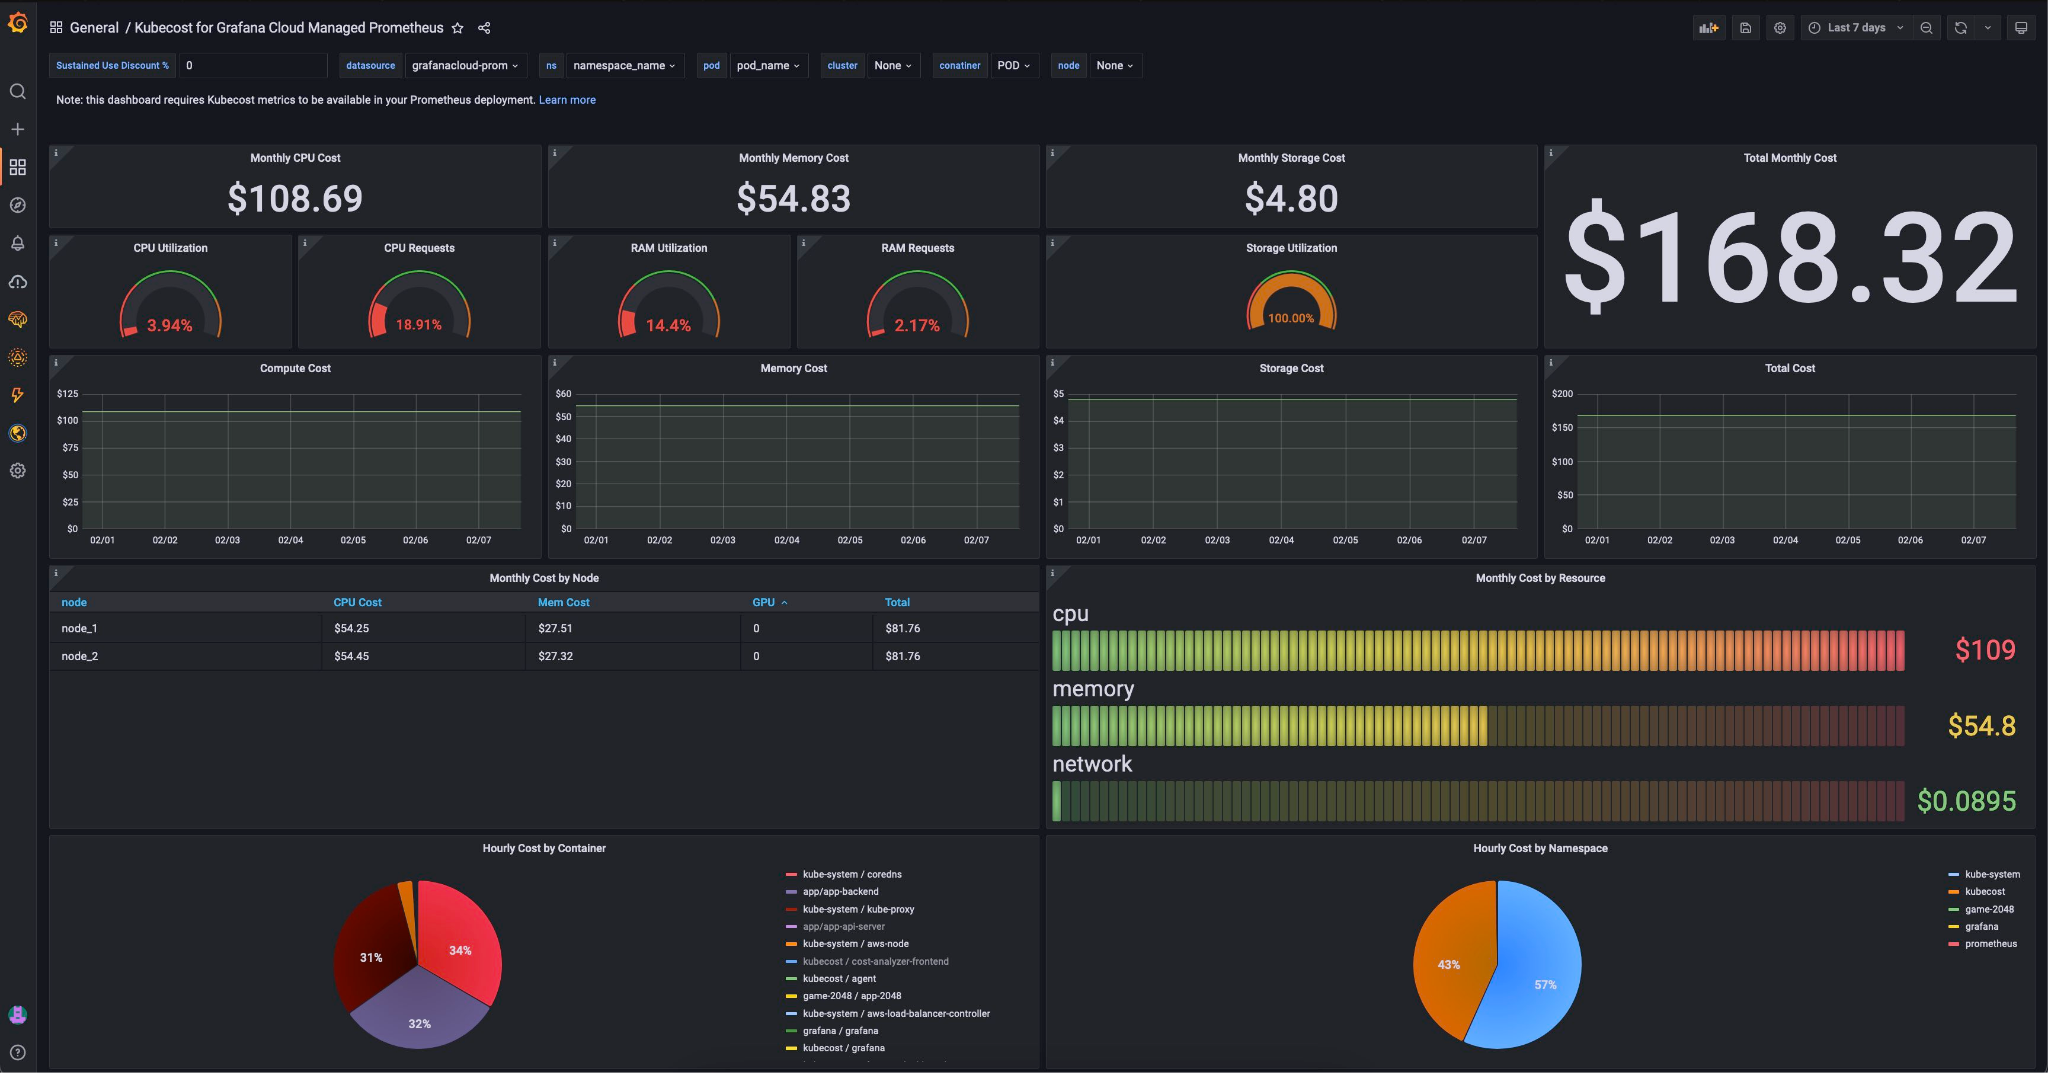
Task: Sort the node table by Mem Cost
Action: 563,602
